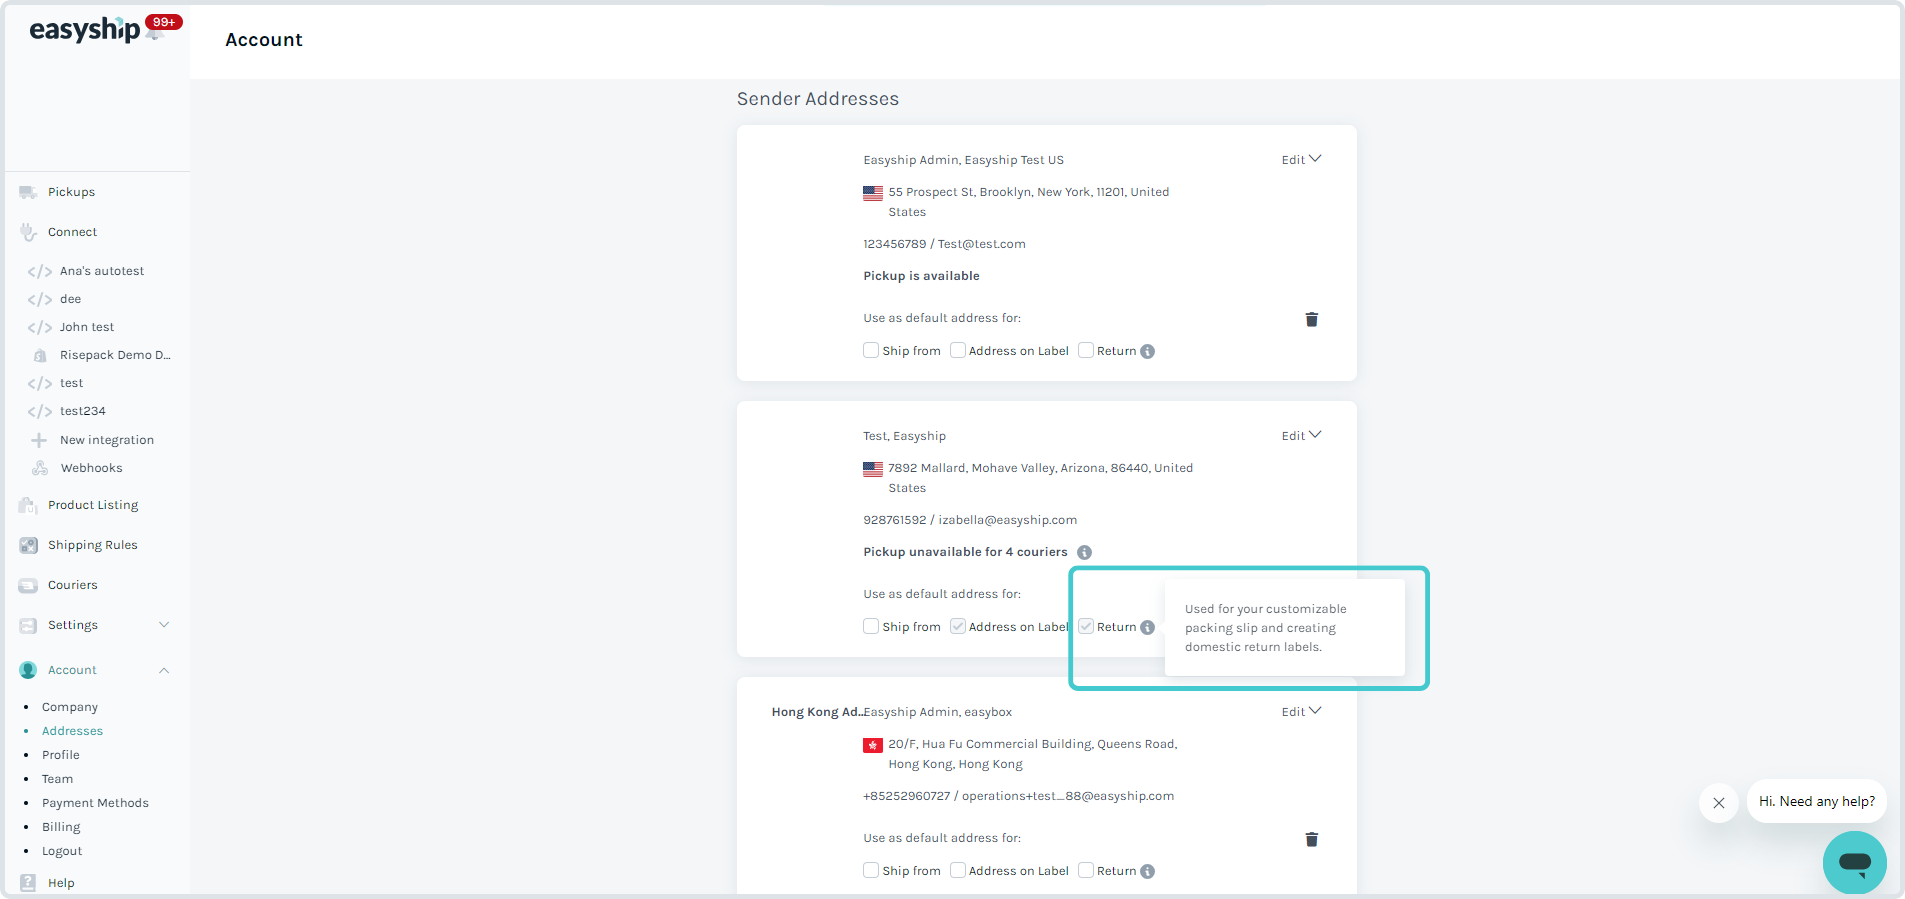Expand Edit on the Test, Easyship address card

tap(1301, 436)
